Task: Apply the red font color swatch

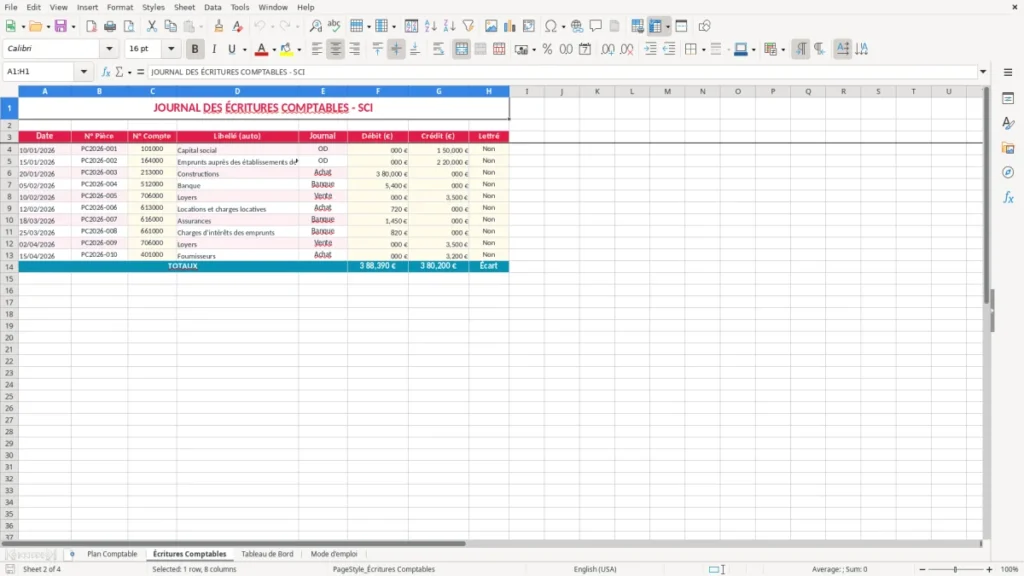Action: (x=261, y=49)
